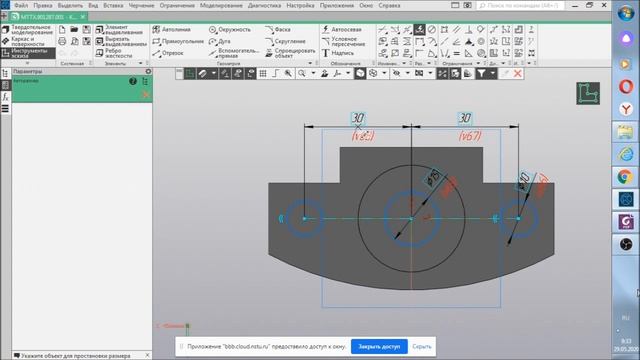The height and width of the screenshot is (360, 640).
Task: Select the Дуга arc tool
Action: [220, 41]
